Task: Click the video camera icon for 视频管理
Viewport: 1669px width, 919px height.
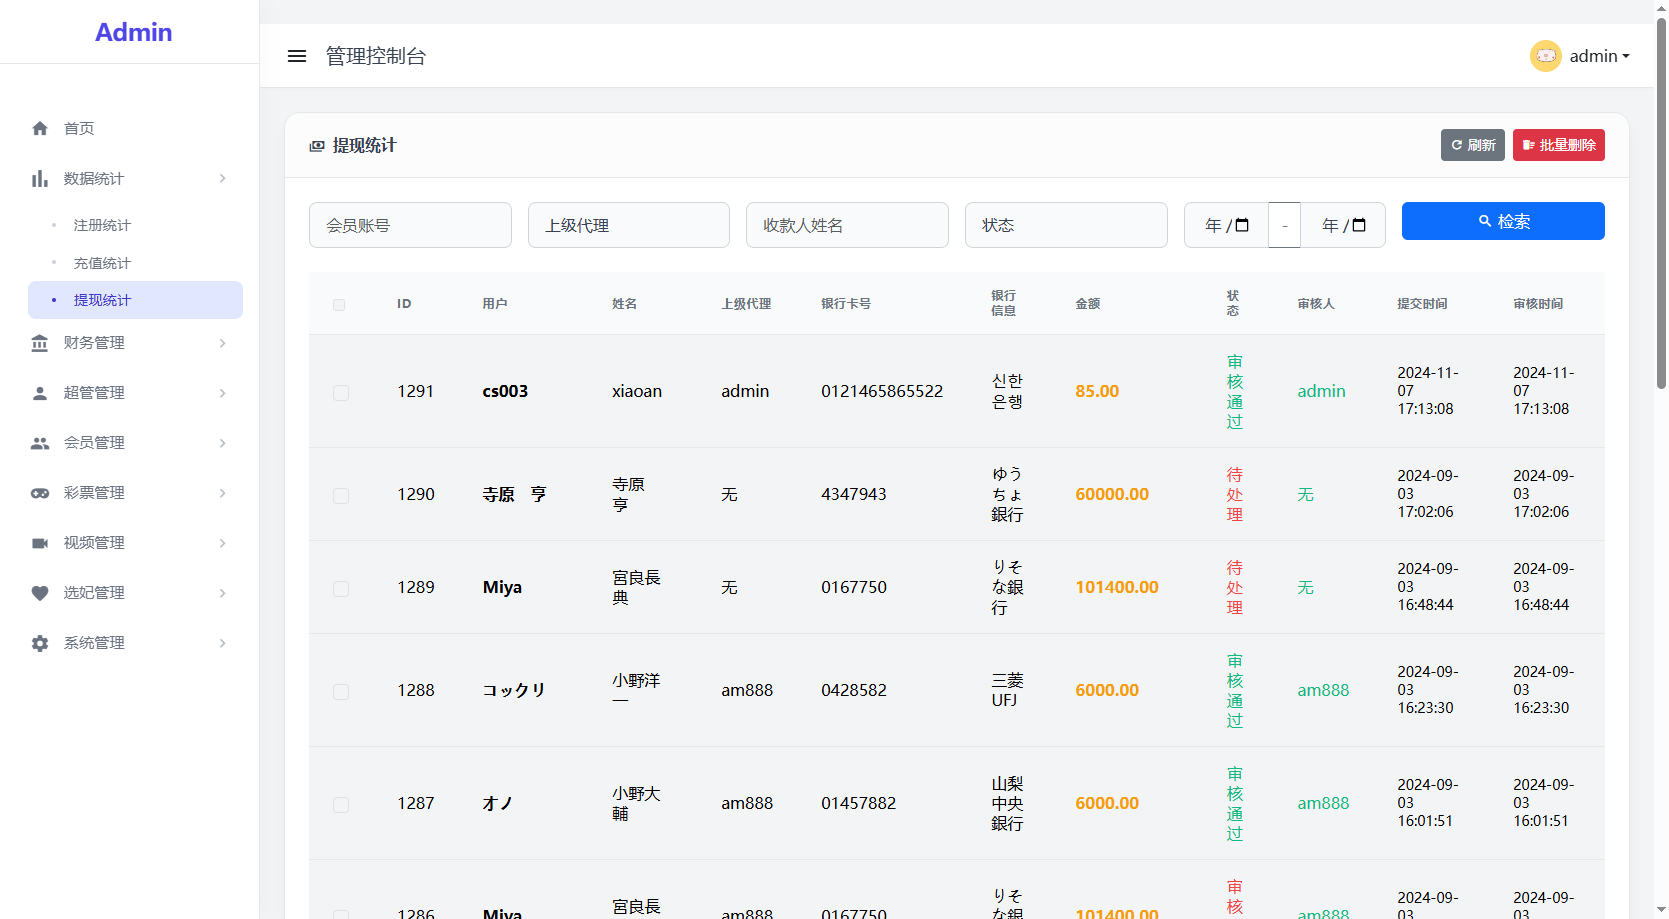Action: pos(40,542)
